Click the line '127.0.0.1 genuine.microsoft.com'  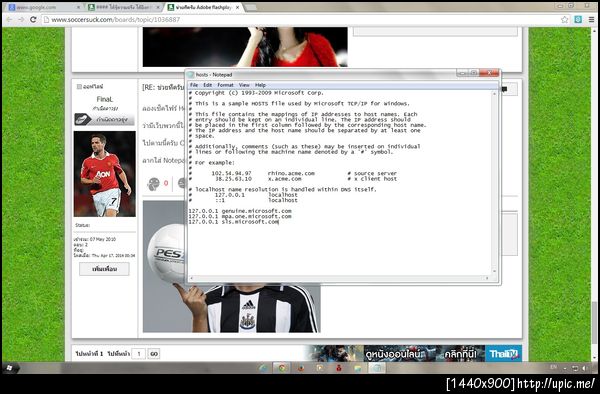[240, 211]
